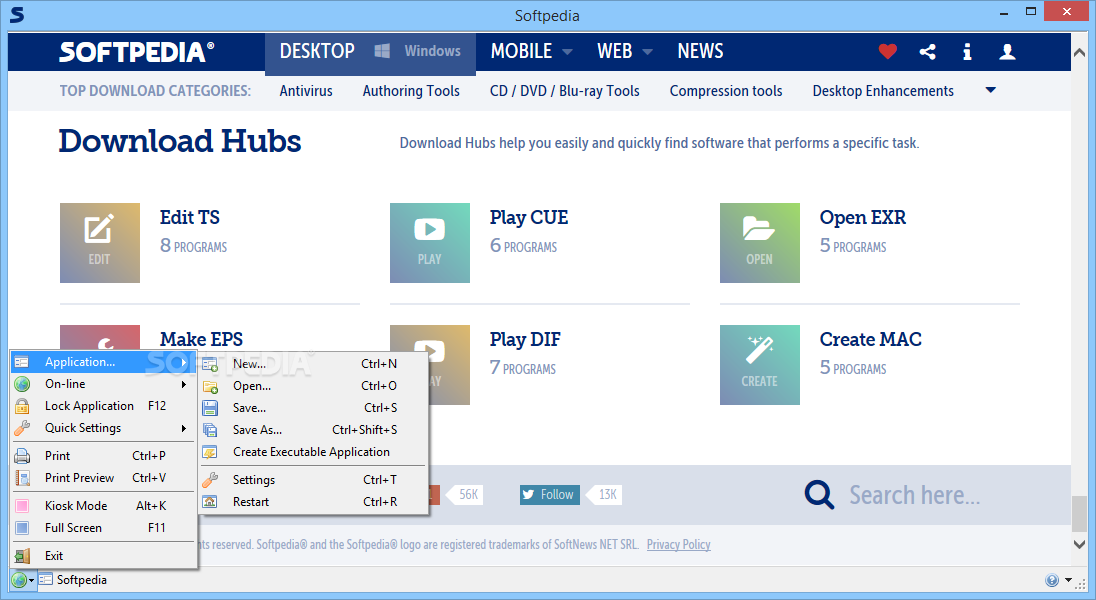
Task: Click the magnifier search icon
Action: pyautogui.click(x=819, y=494)
